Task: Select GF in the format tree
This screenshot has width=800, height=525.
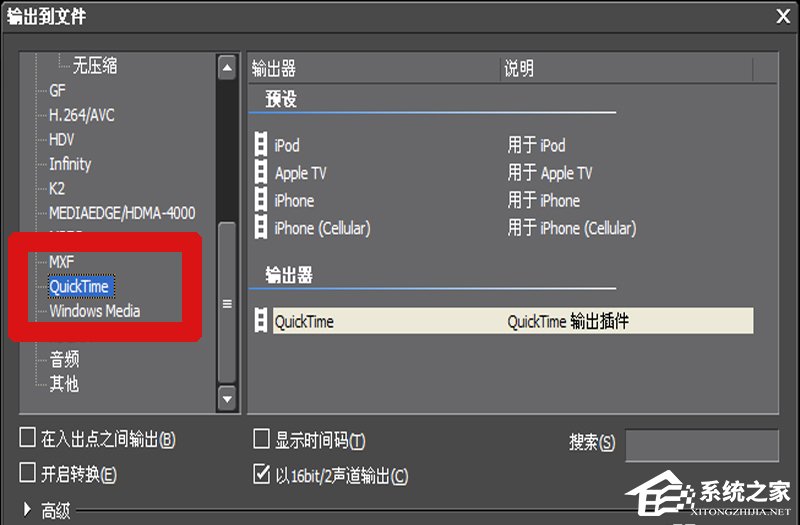Action: click(x=57, y=90)
